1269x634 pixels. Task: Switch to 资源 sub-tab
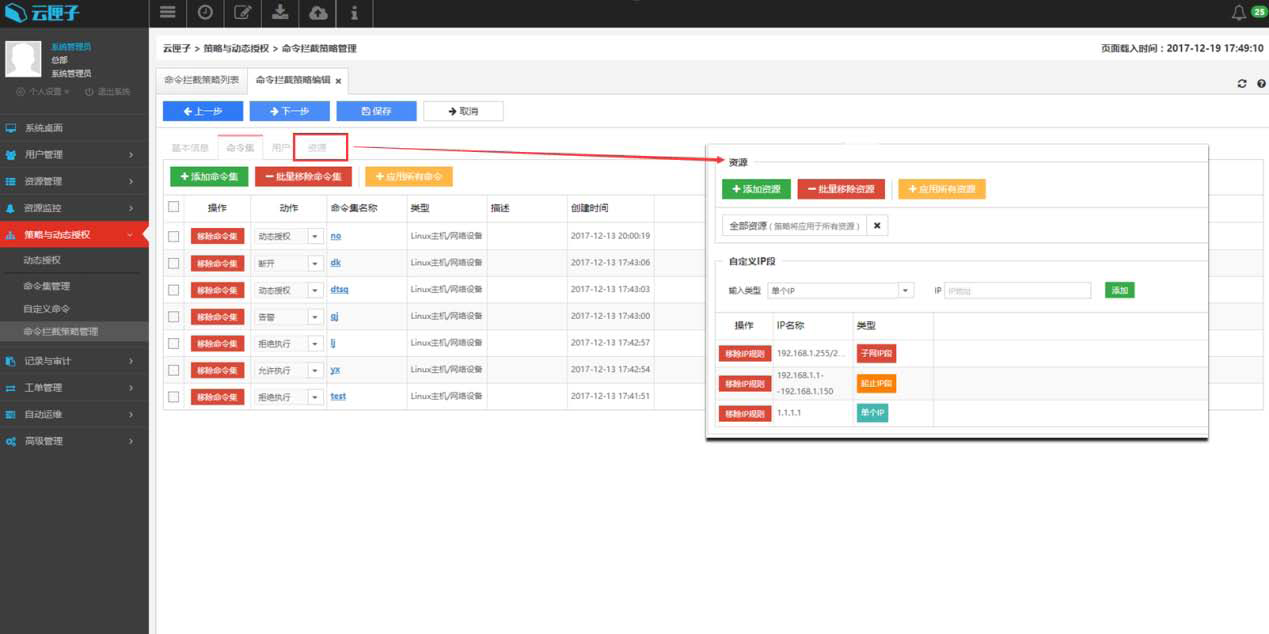(x=317, y=148)
